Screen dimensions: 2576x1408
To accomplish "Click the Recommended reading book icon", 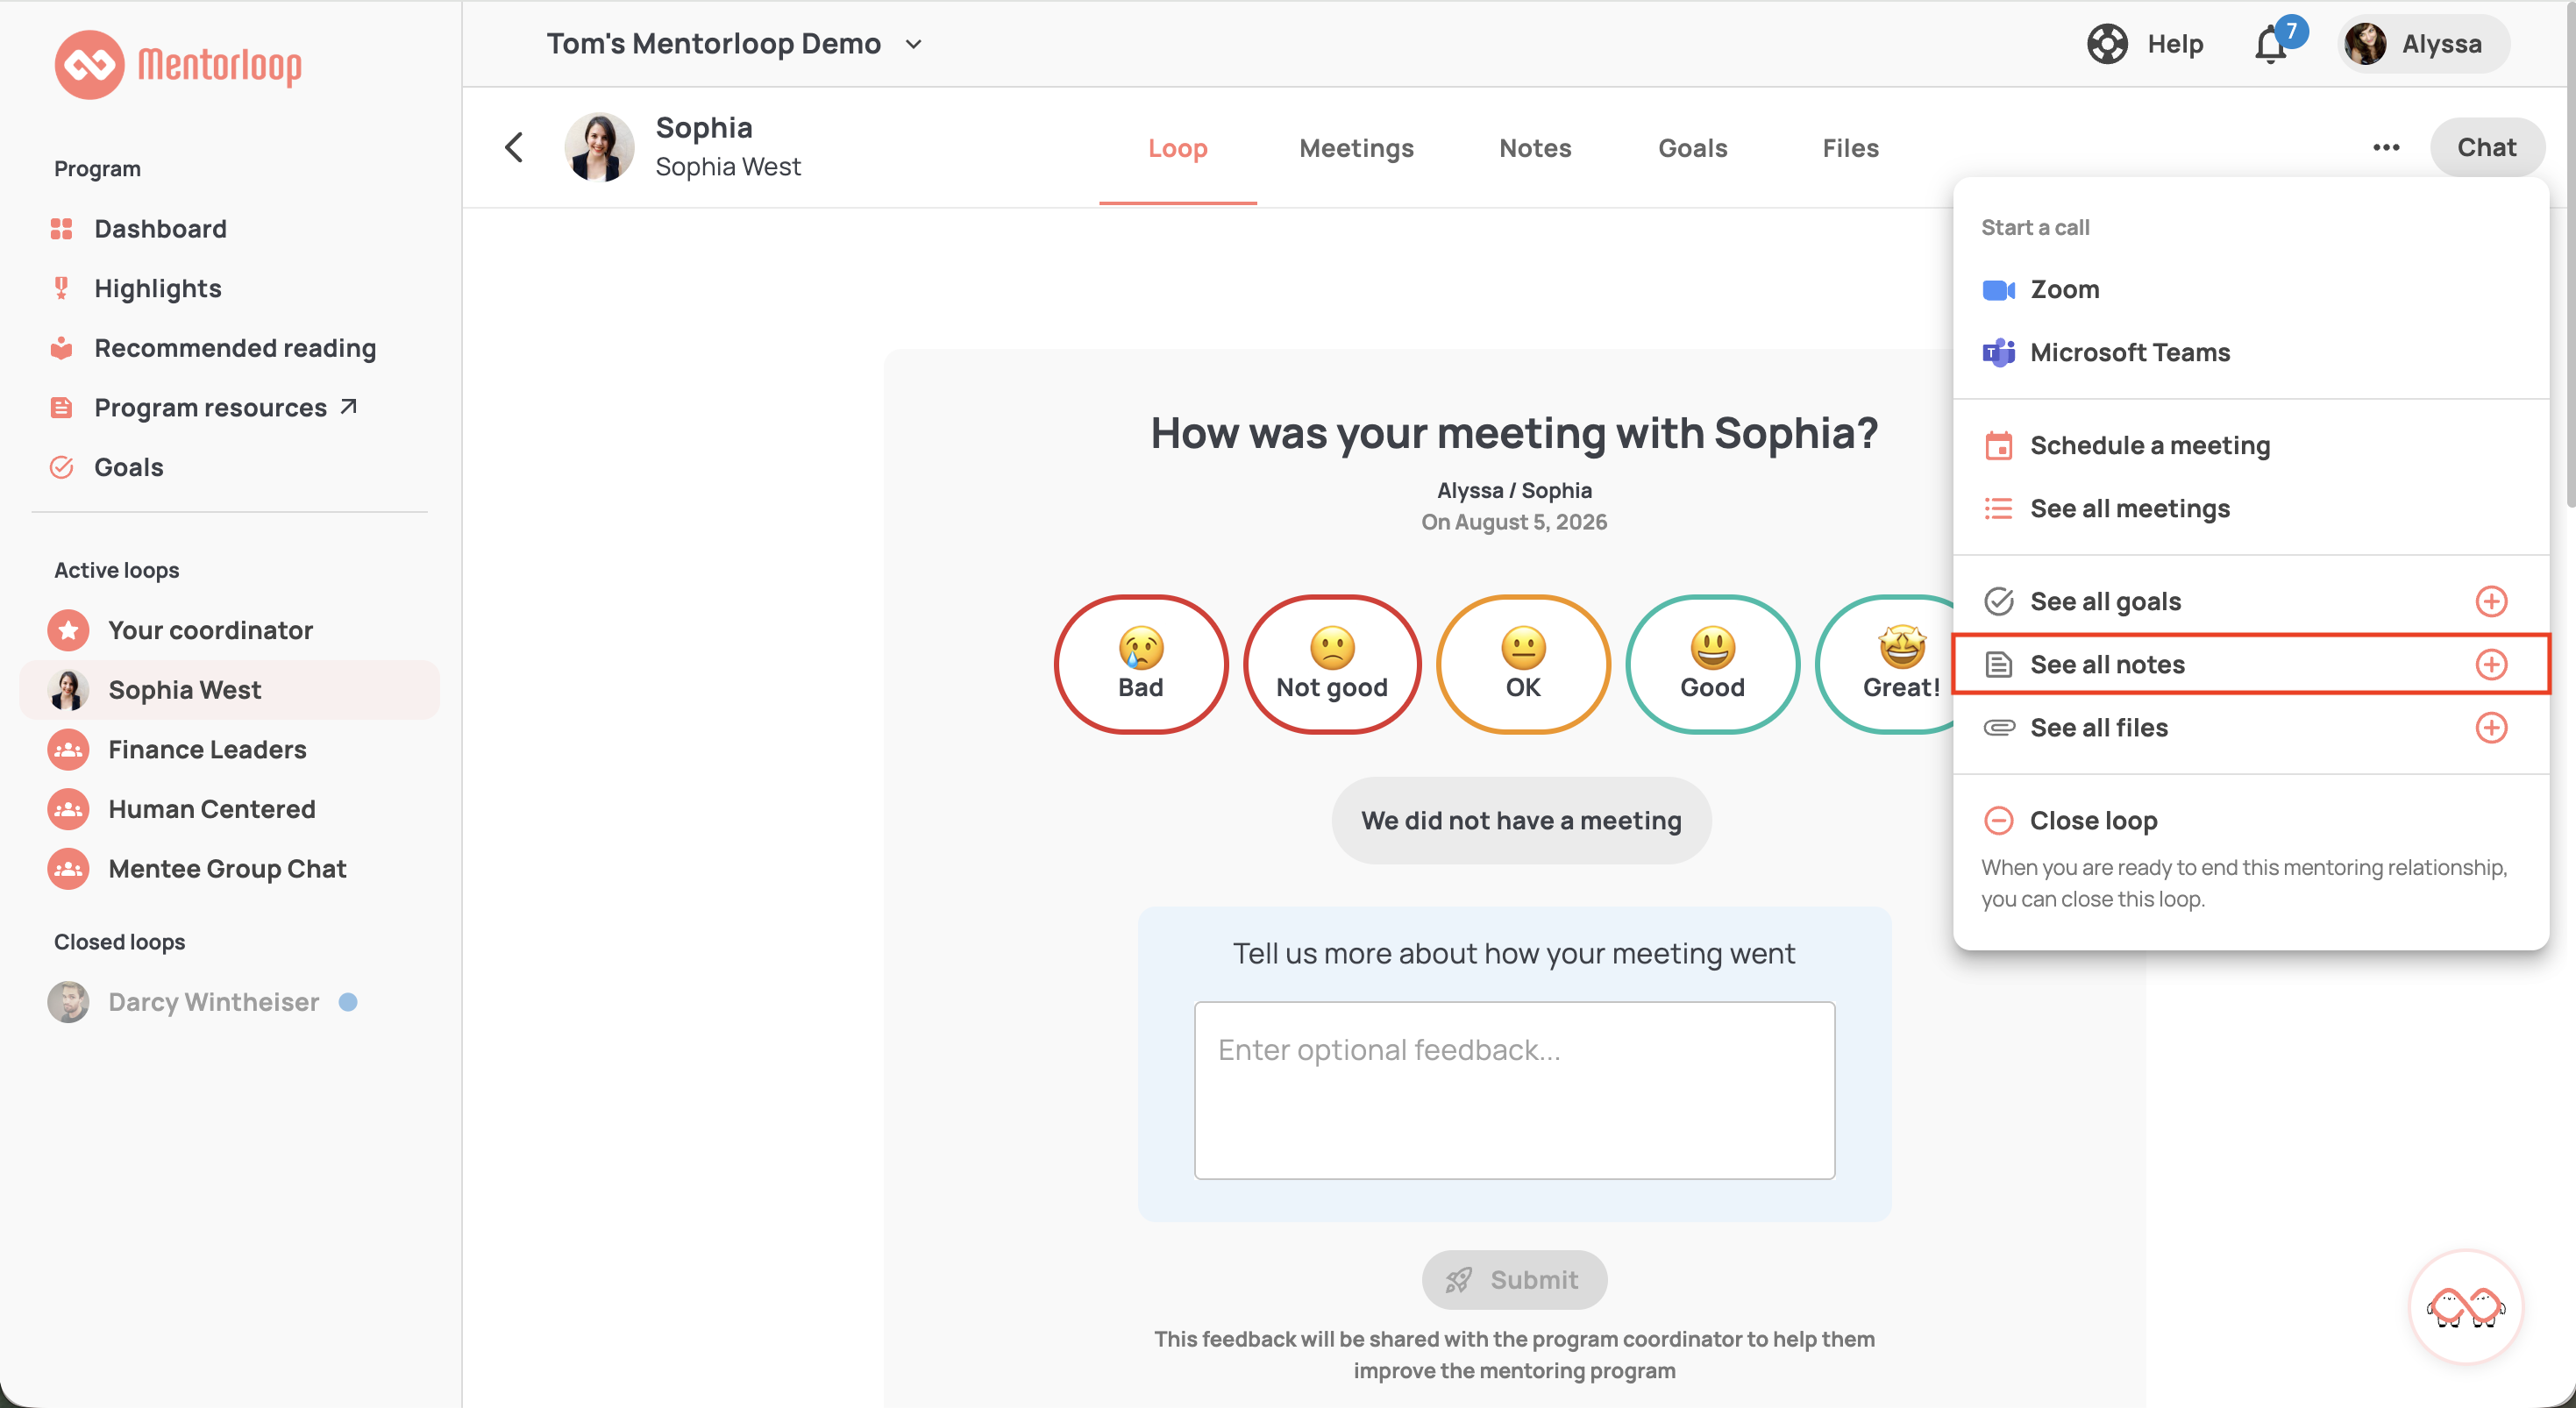I will (x=61, y=348).
